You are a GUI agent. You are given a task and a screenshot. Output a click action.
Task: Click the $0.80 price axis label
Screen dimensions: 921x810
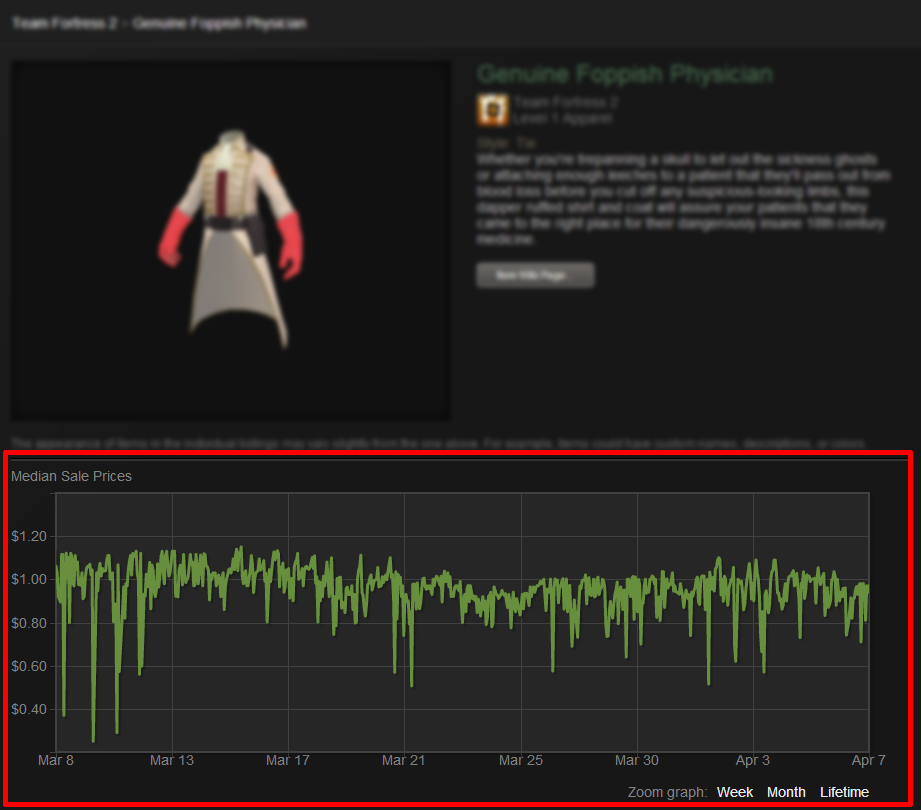click(29, 623)
